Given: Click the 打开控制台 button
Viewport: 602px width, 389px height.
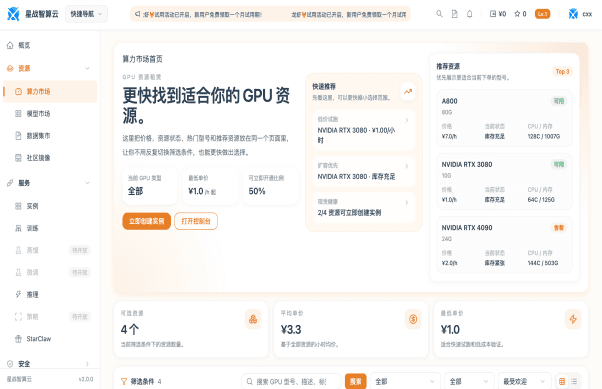Looking at the screenshot, I should pos(196,221).
